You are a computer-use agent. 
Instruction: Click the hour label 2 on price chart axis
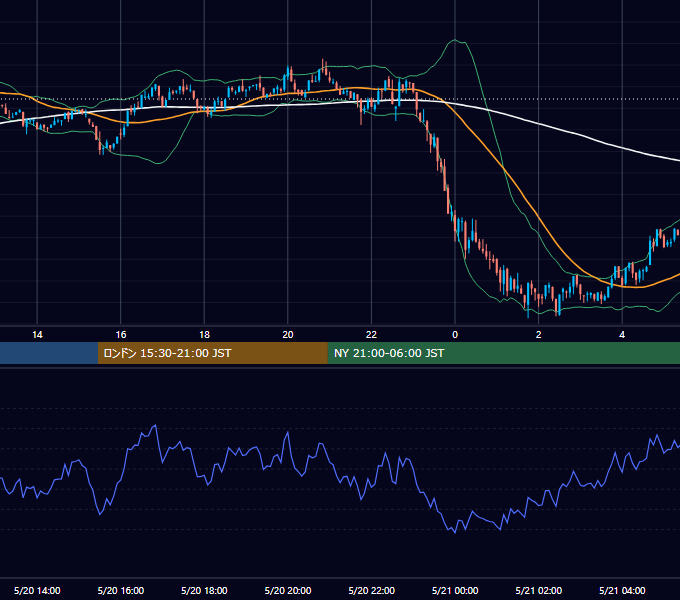539,335
